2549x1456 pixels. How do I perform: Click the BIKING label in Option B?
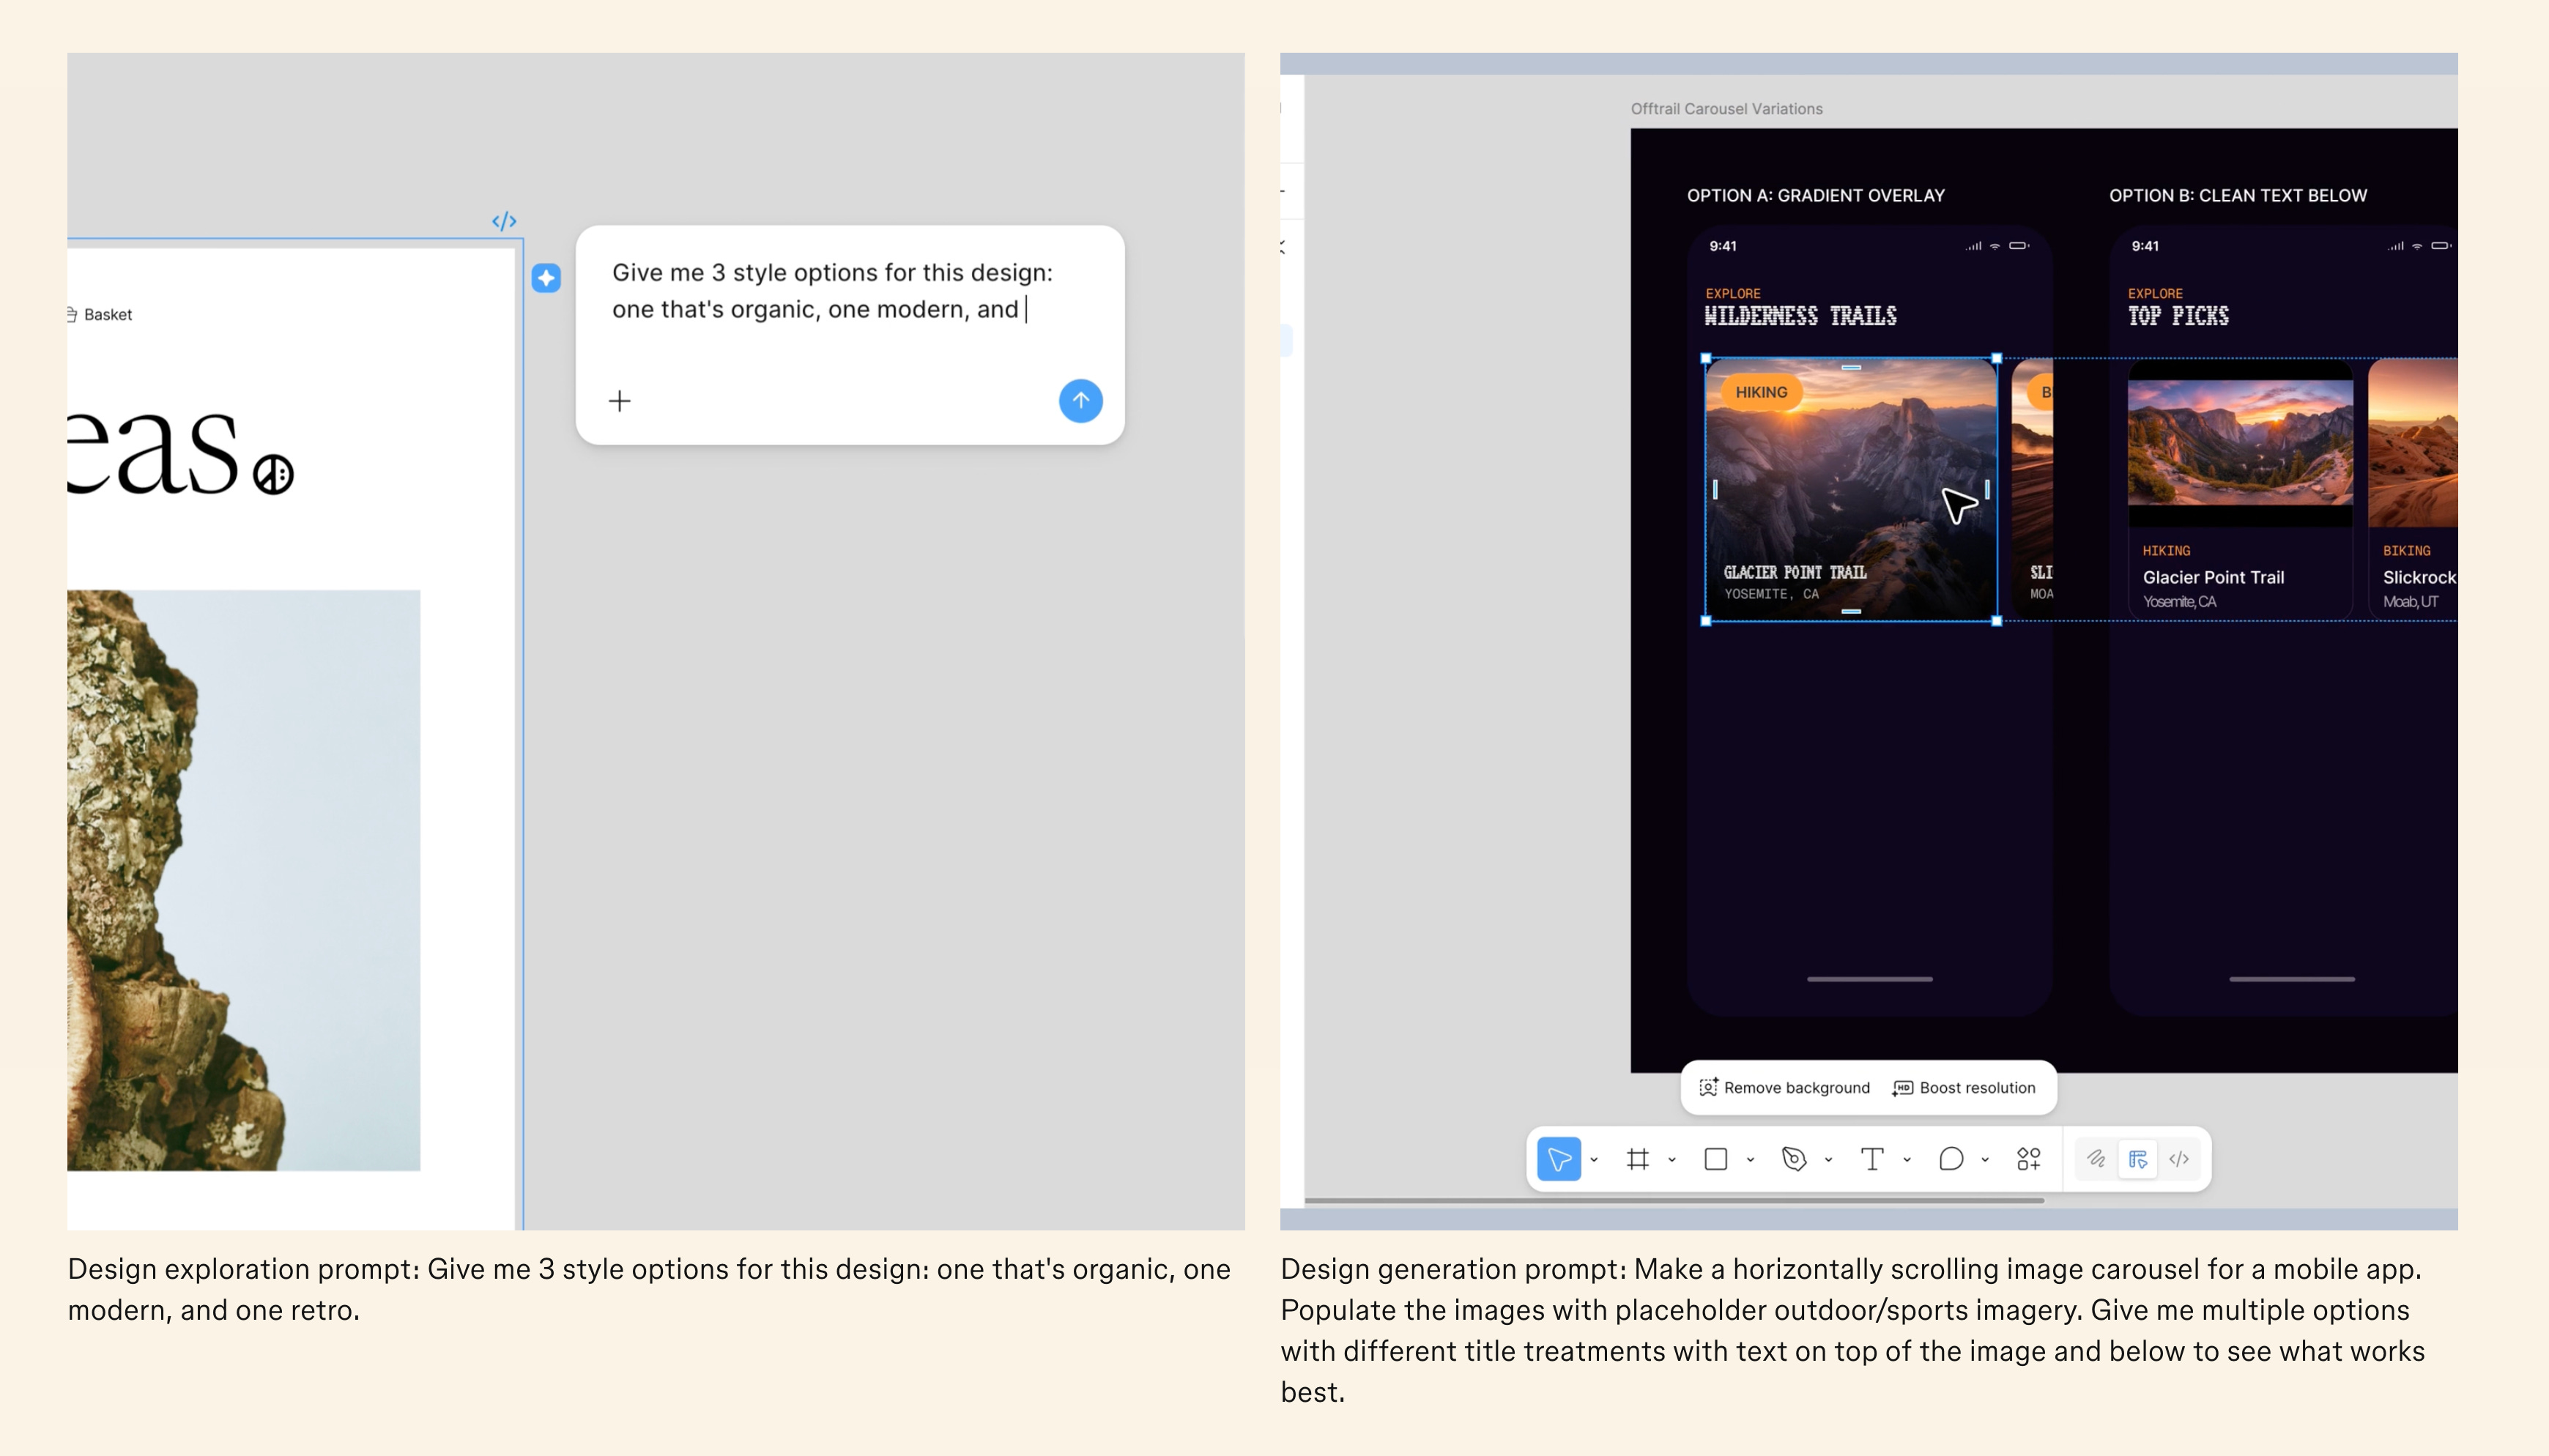click(x=2407, y=551)
